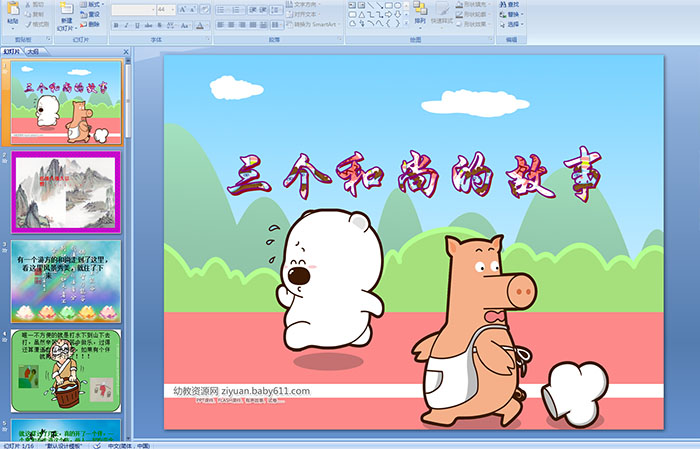Select the Format Painter brush
The width and height of the screenshot is (700, 449).
click(28, 24)
